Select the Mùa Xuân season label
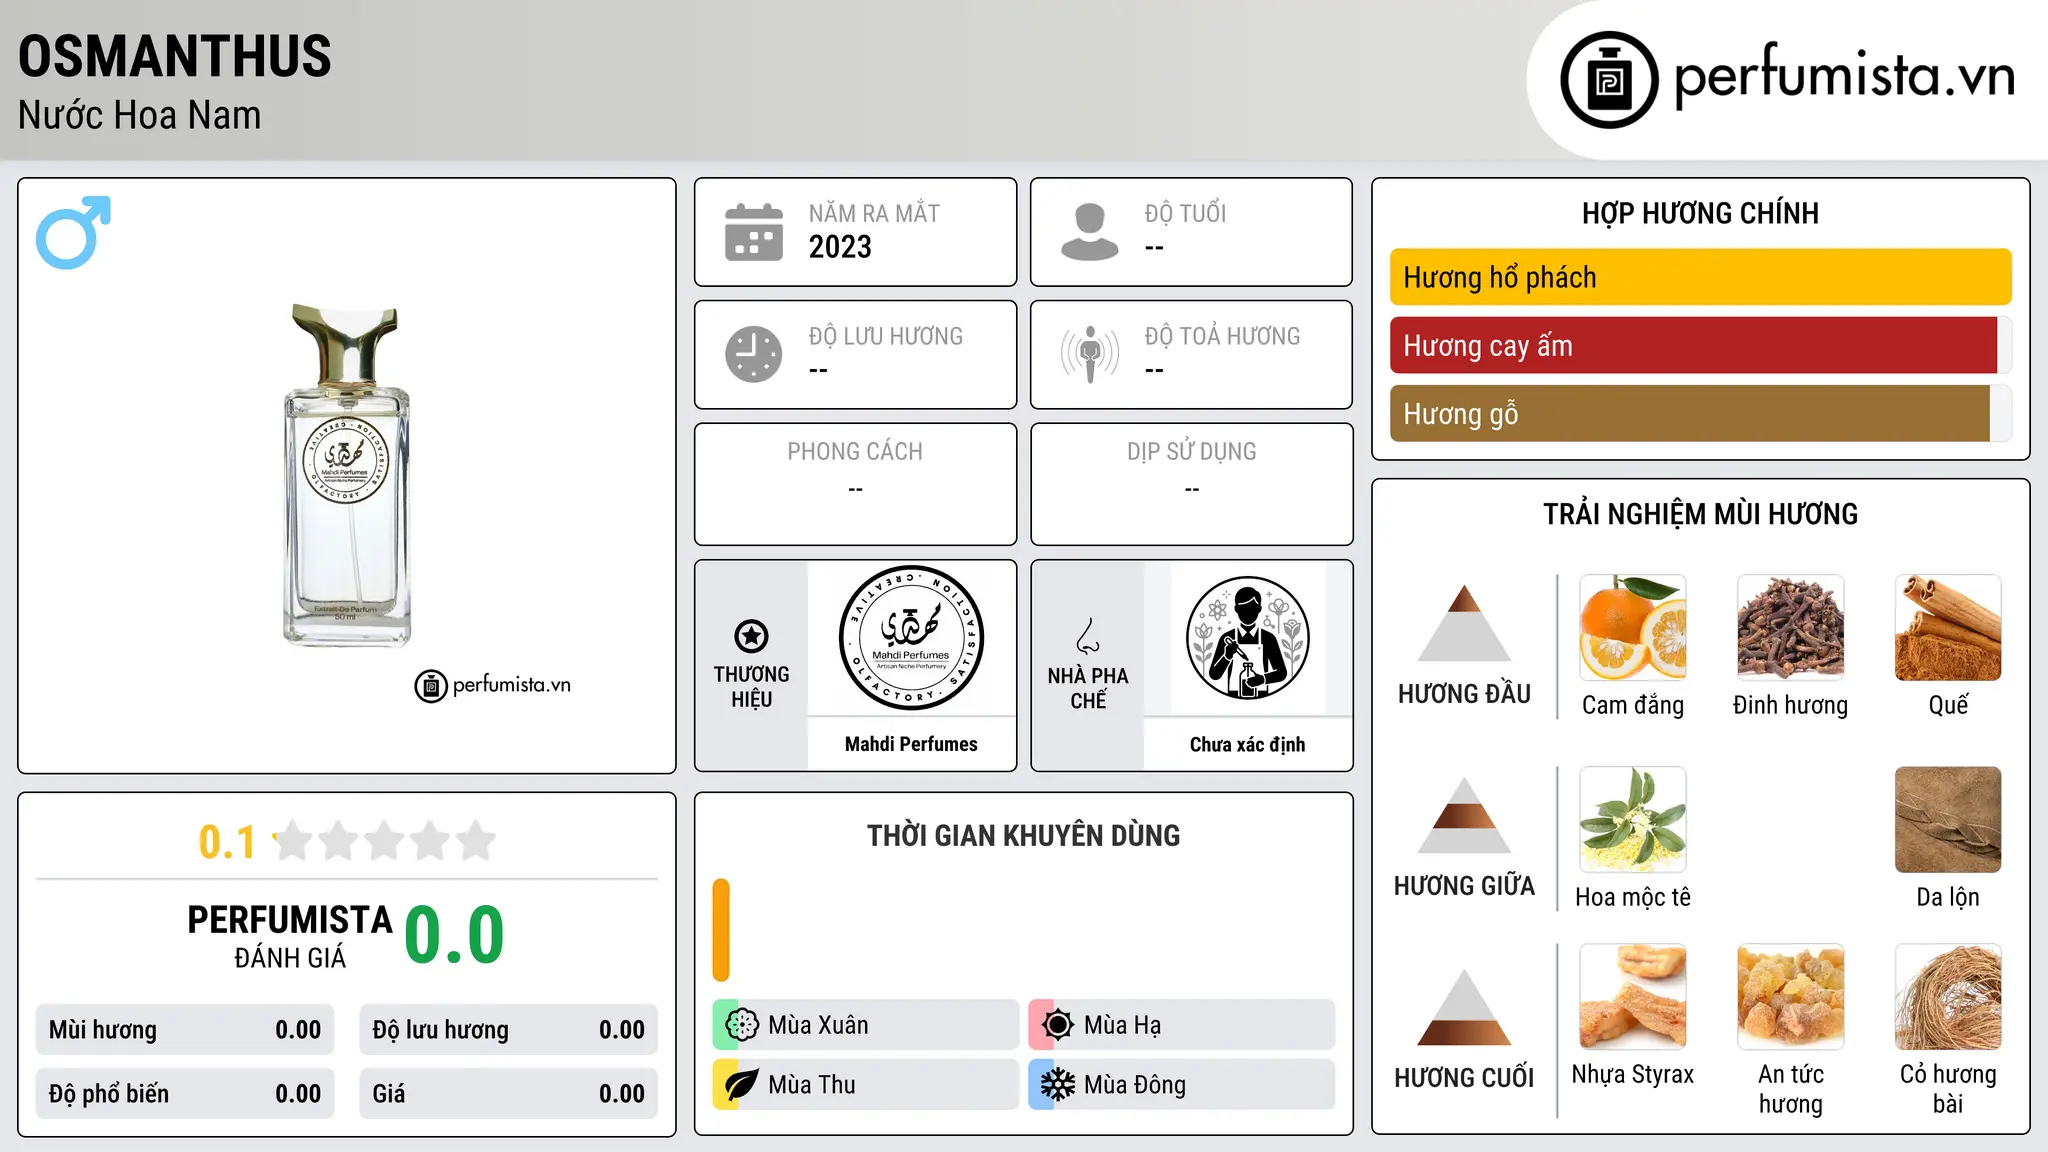Screen dimensions: 2048x1152 [x=818, y=1025]
